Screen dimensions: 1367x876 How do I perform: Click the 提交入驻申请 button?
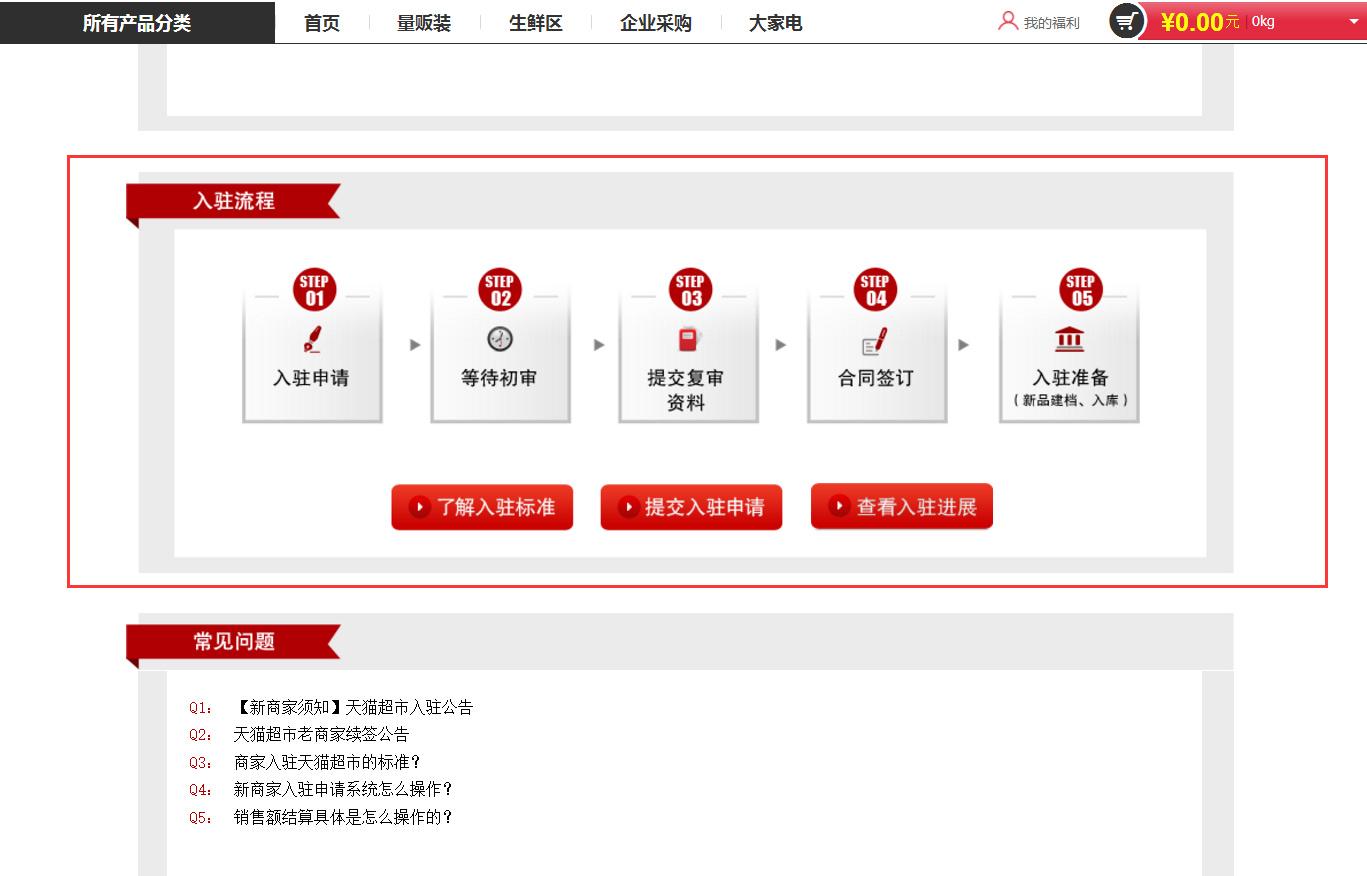tap(691, 507)
